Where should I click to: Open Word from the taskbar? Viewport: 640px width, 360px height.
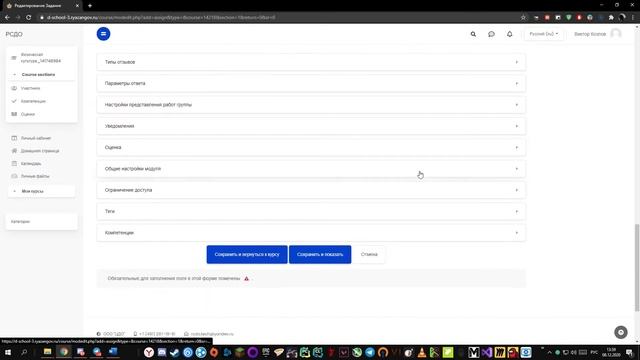click(113, 352)
